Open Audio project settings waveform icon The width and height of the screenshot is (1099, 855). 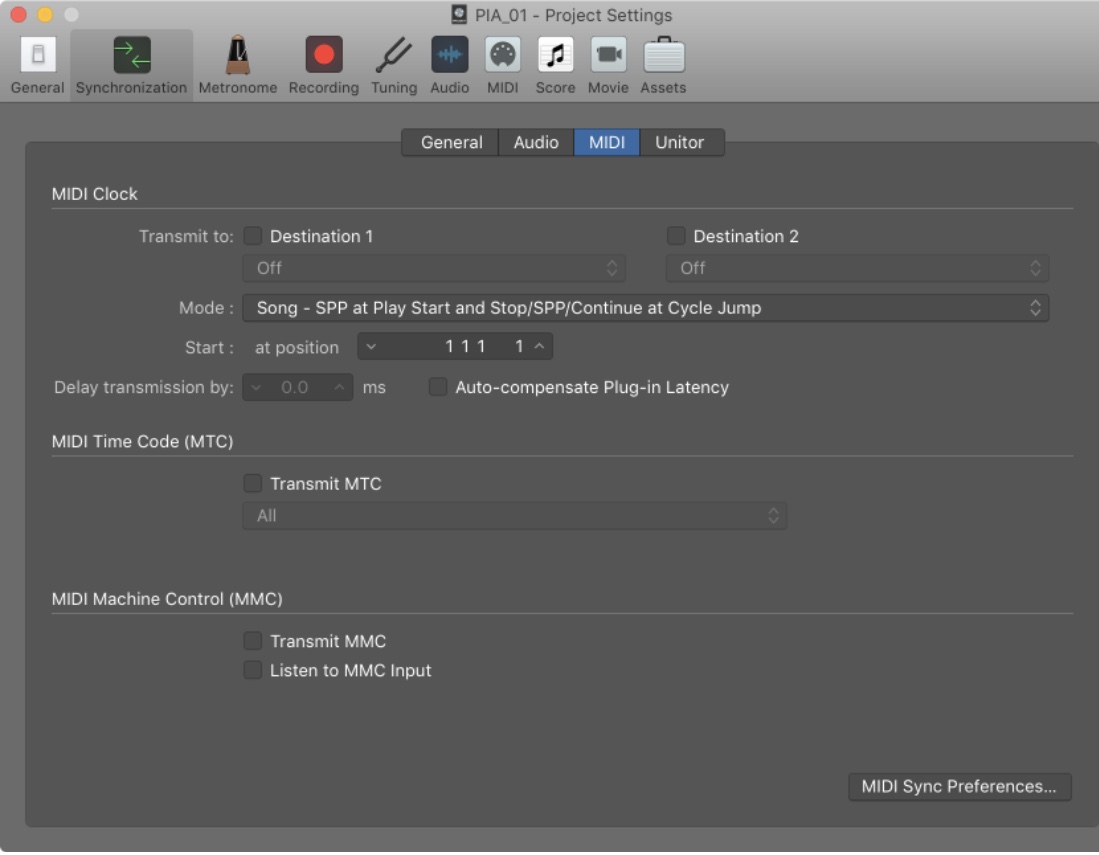coord(449,55)
